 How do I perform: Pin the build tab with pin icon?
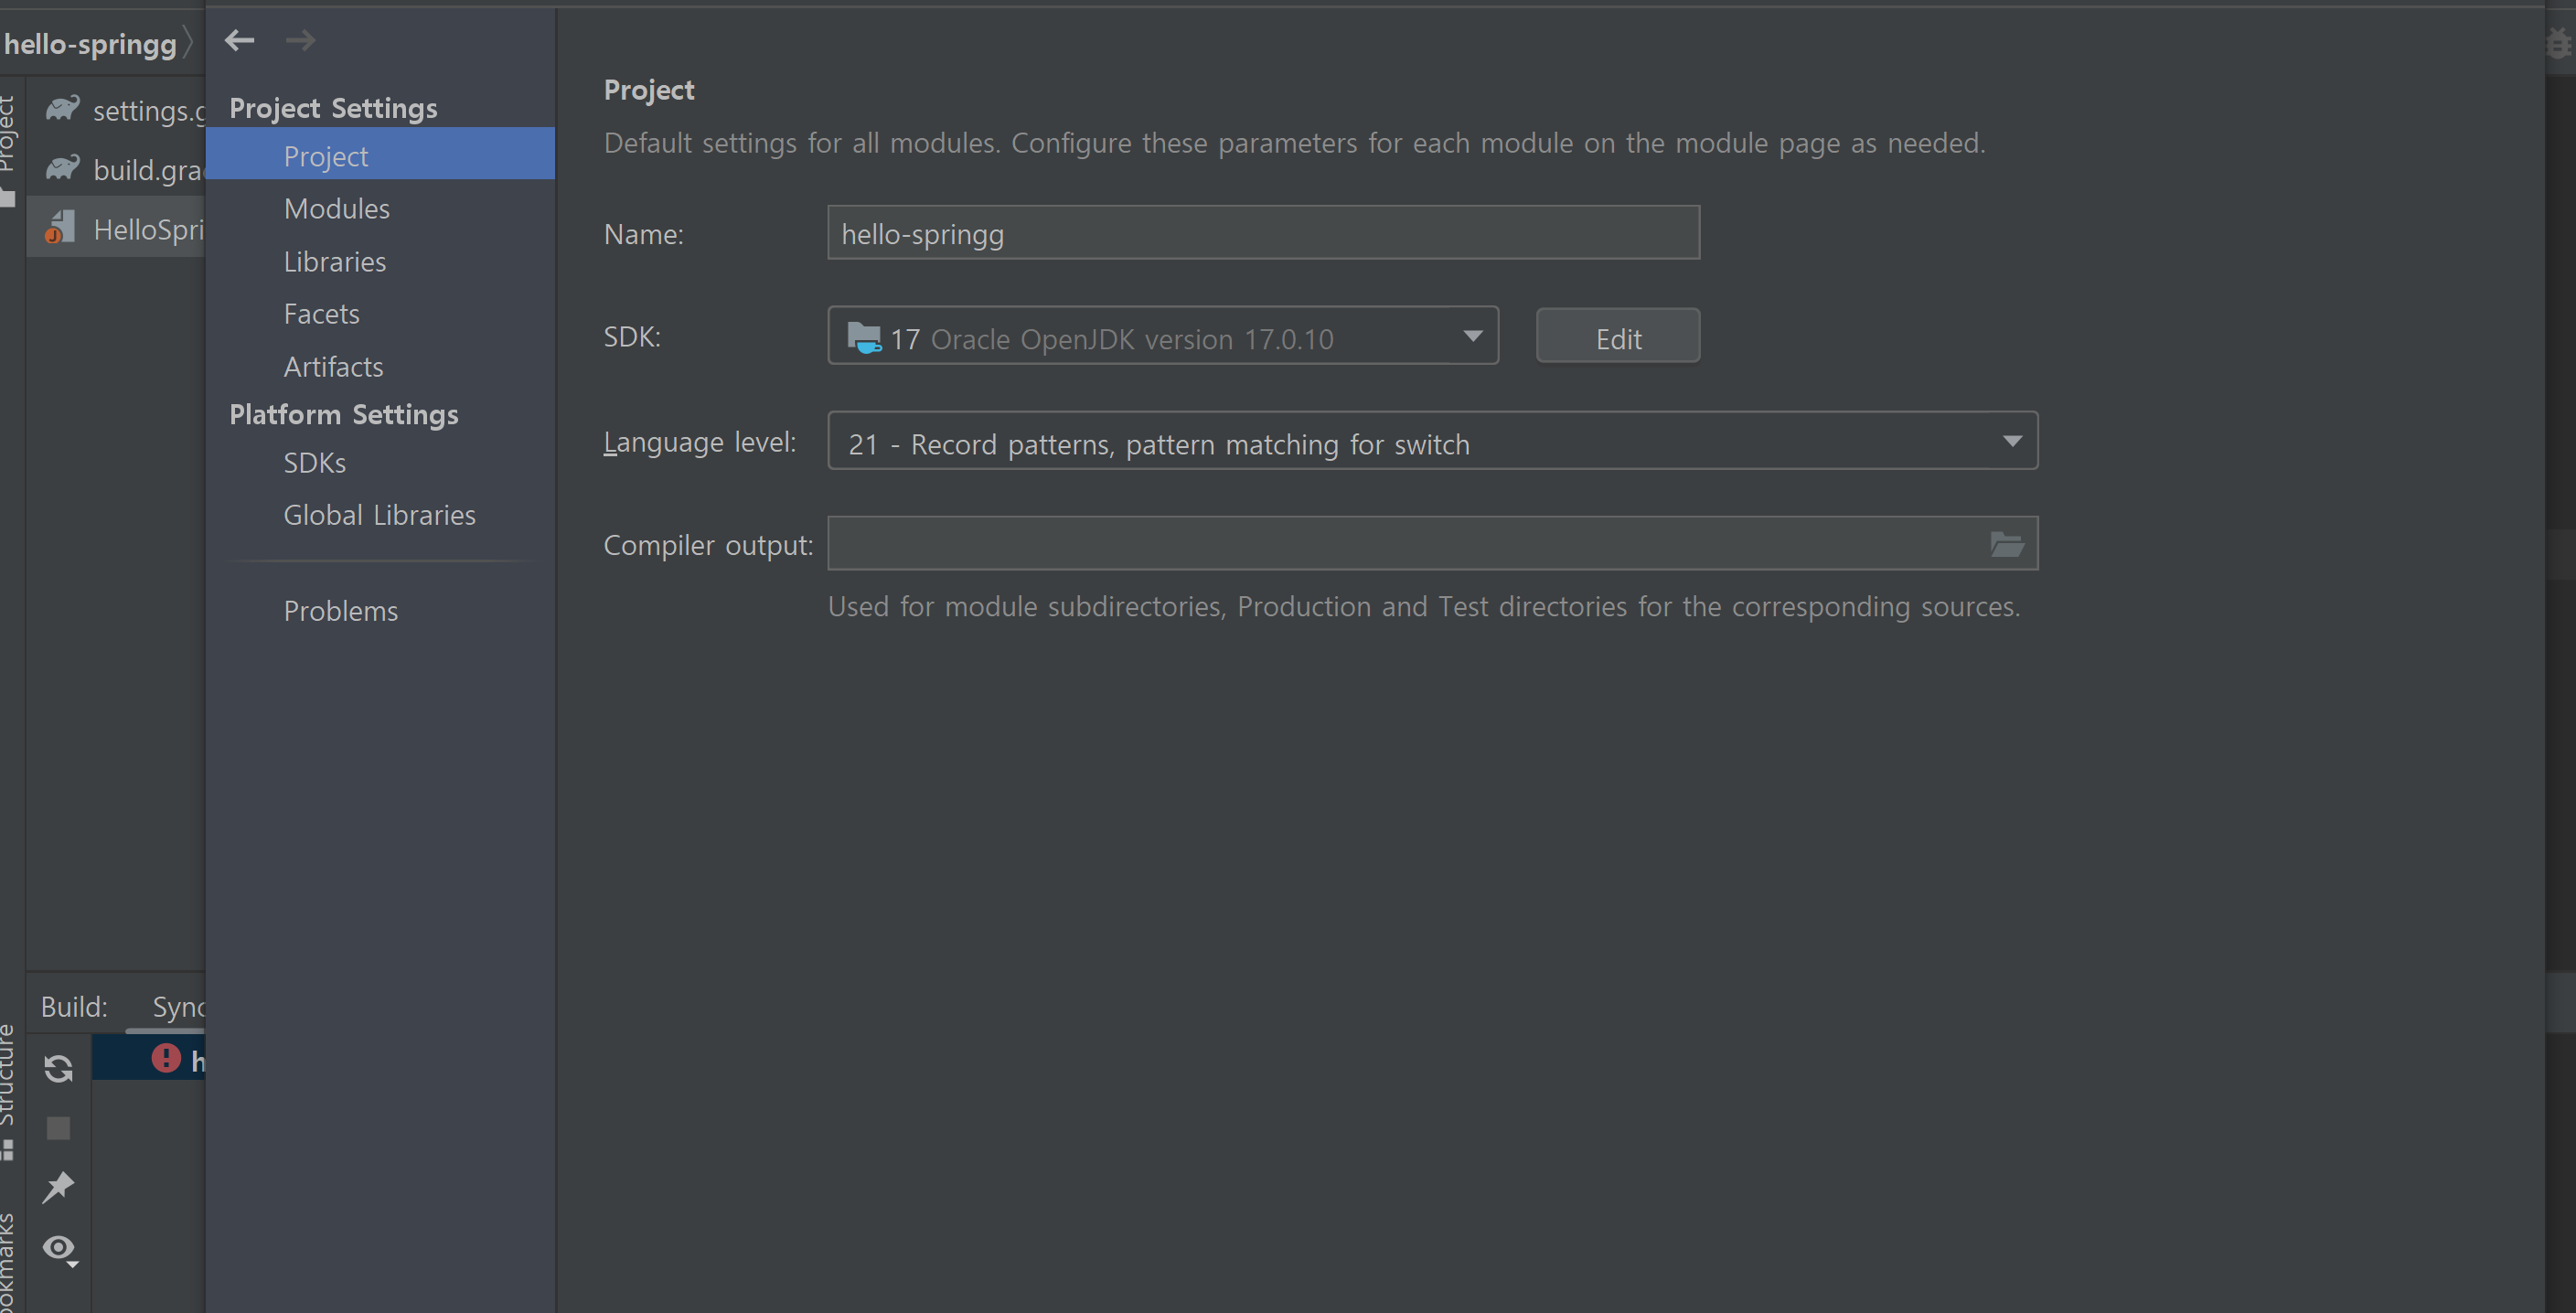(59, 1187)
